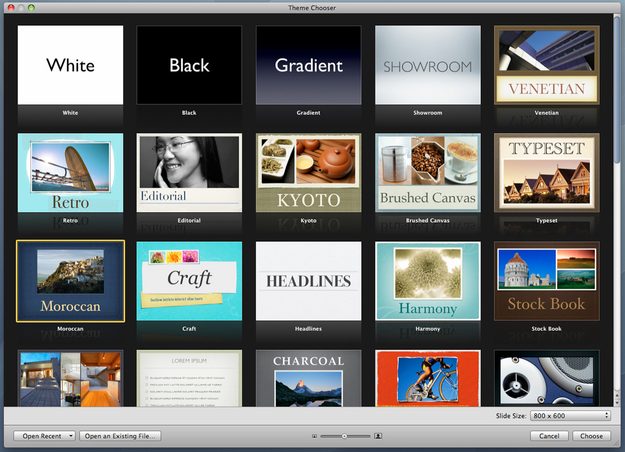This screenshot has width=625, height=452.
Task: Click the thumbnail size slider handle
Action: click(x=344, y=436)
